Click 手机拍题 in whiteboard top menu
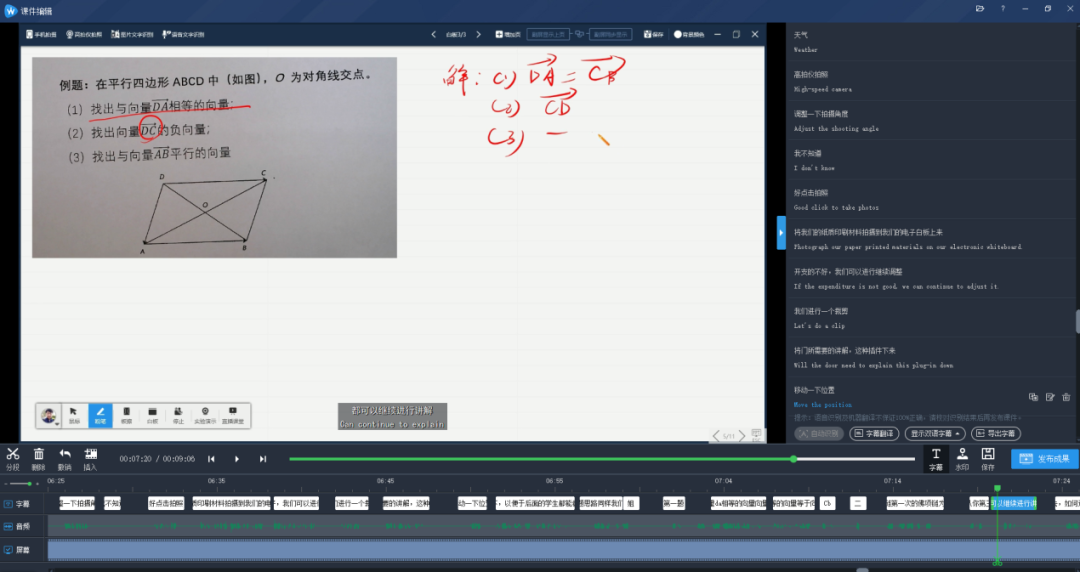The height and width of the screenshot is (572, 1080). (x=43, y=34)
